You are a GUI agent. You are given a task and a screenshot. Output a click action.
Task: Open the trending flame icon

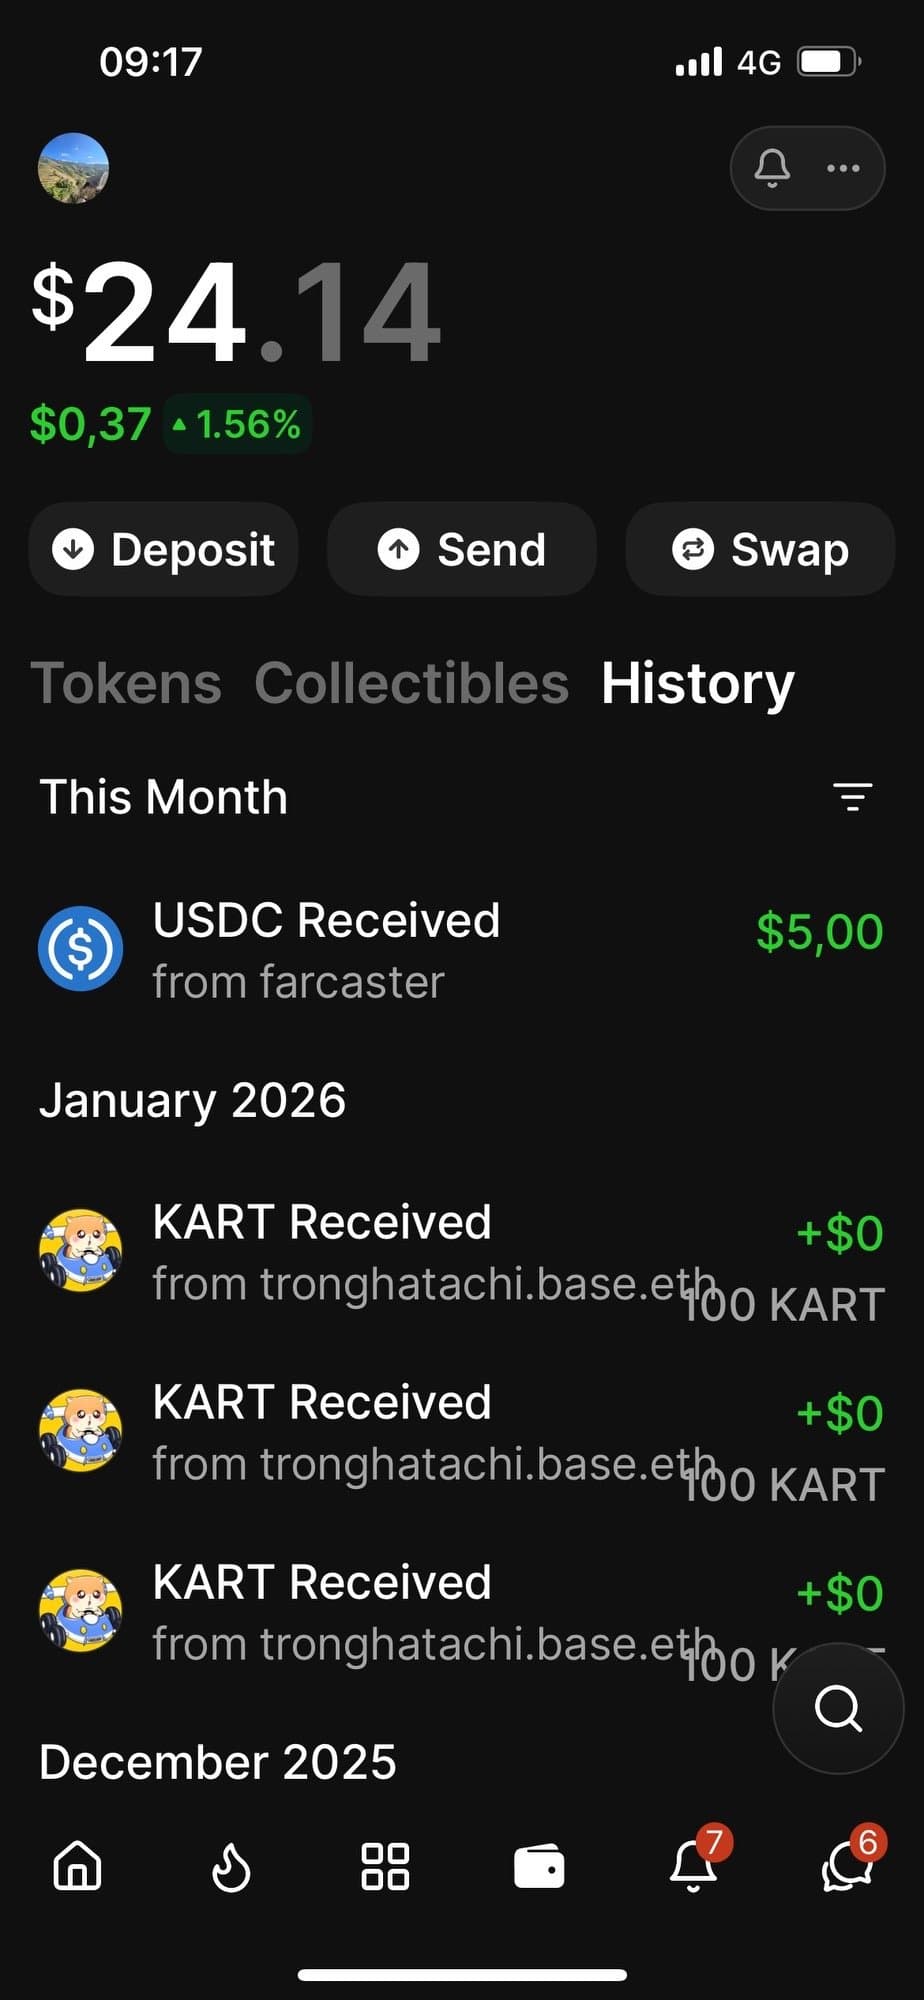pyautogui.click(x=231, y=1866)
